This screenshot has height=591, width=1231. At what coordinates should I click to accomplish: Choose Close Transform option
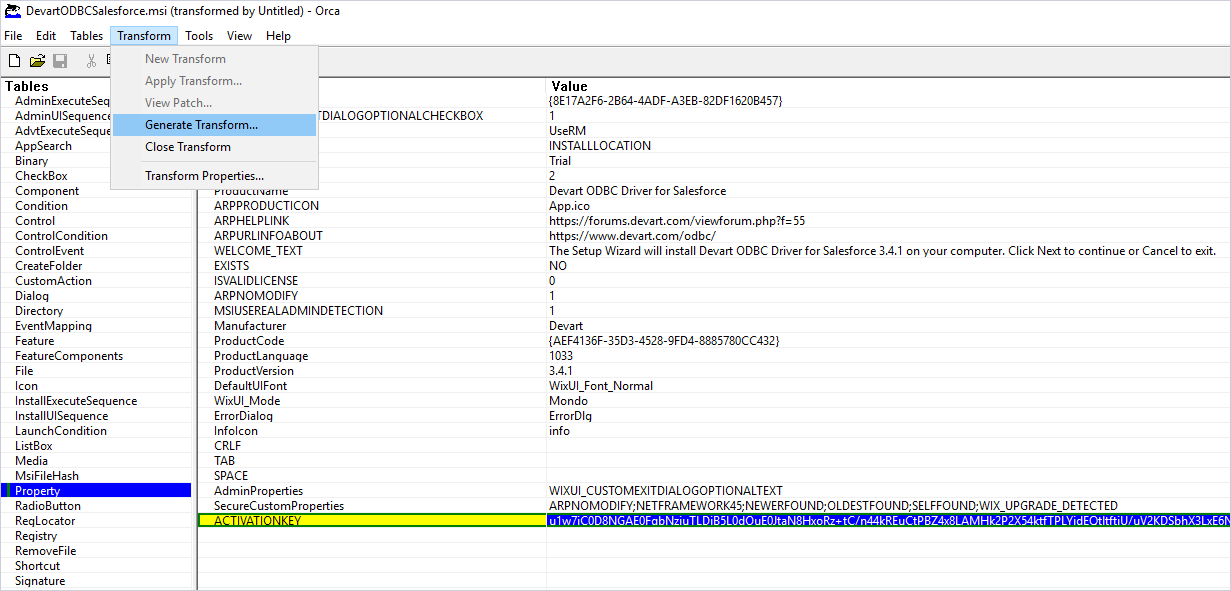[x=188, y=146]
